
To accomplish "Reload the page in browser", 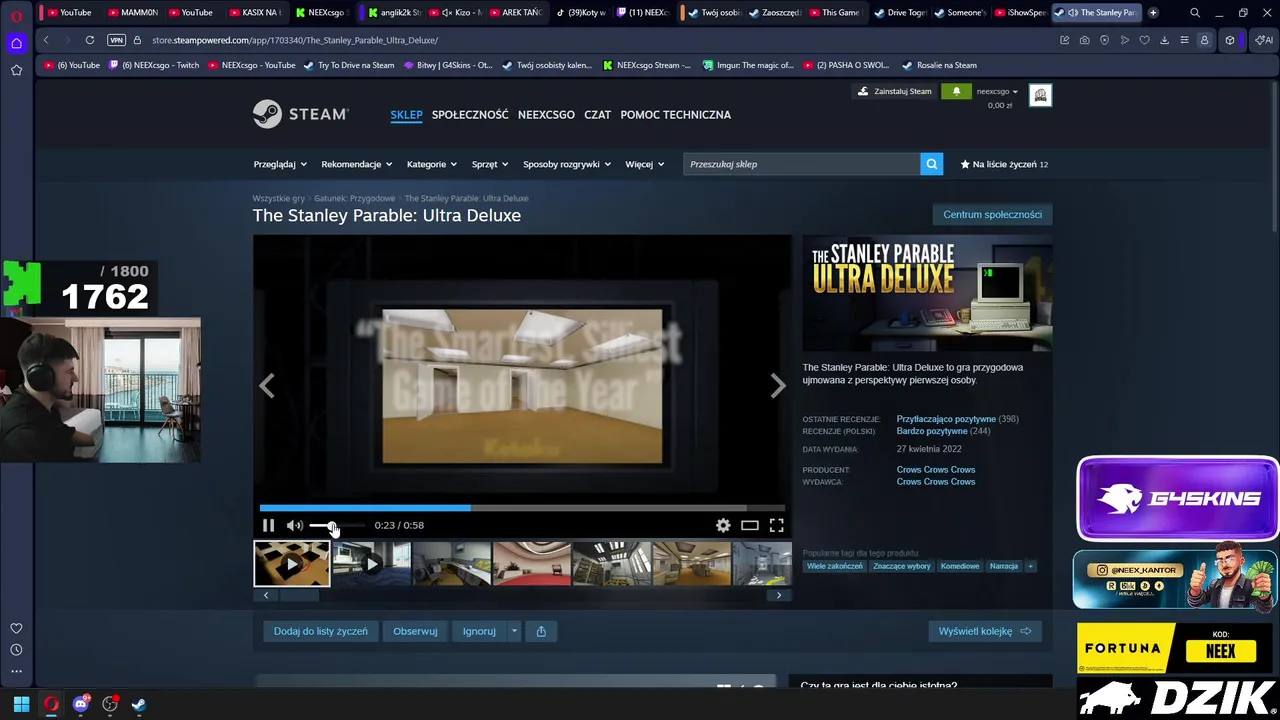I will 90,40.
